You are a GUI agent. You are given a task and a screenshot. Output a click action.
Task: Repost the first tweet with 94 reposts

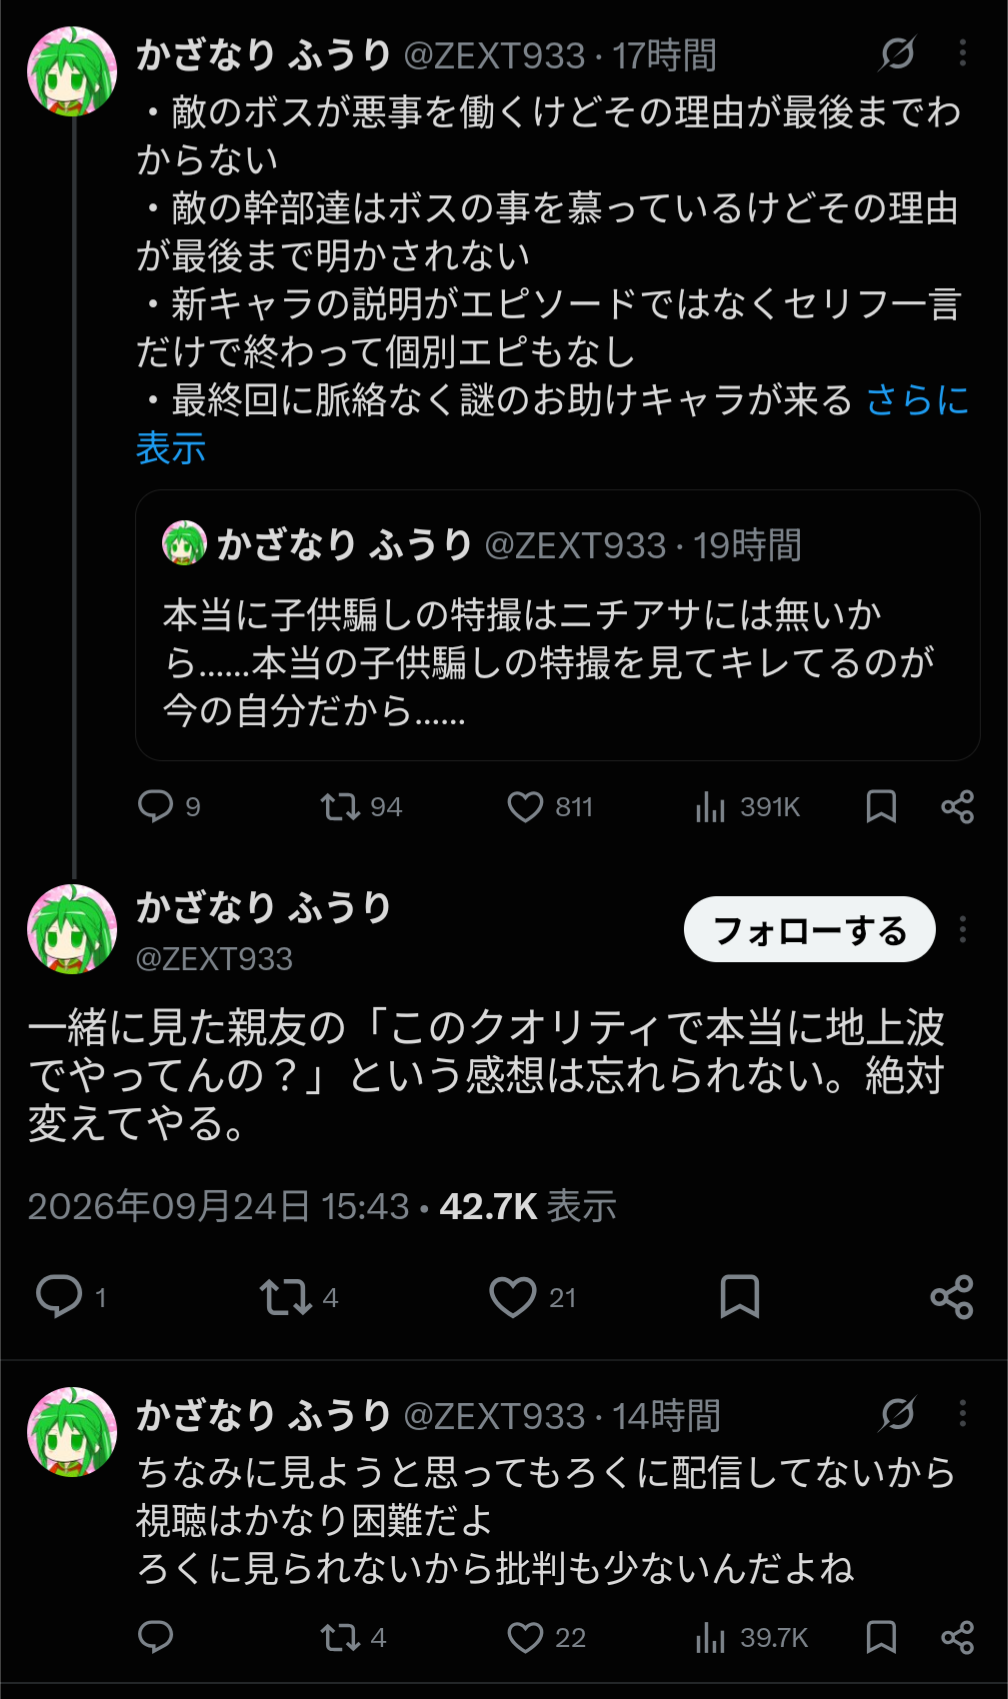tap(361, 806)
